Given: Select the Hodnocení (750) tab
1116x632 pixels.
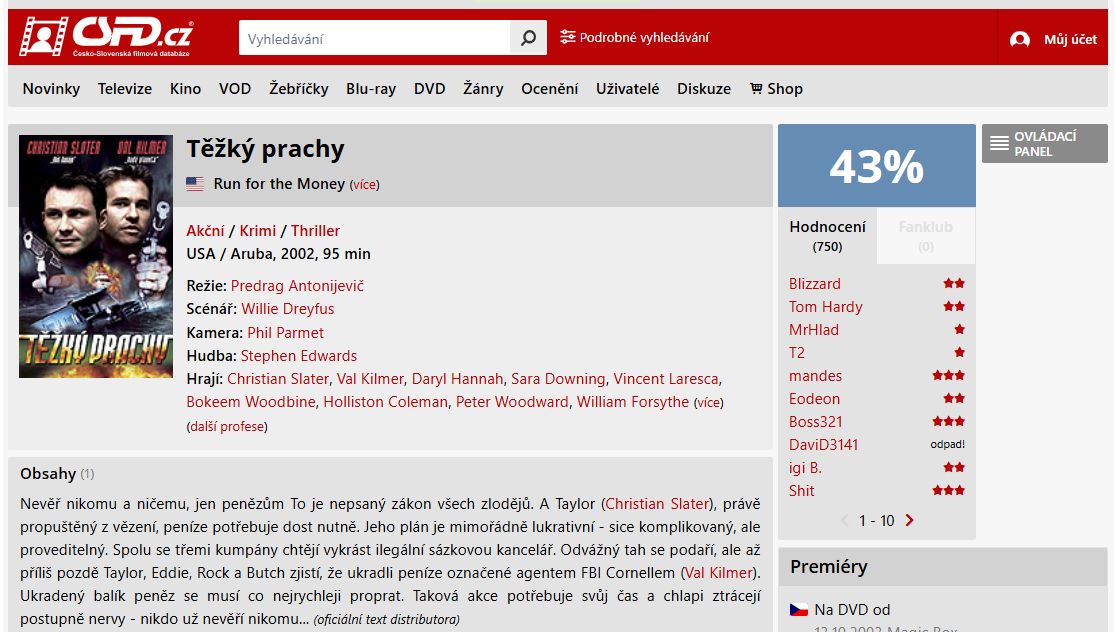Looking at the screenshot, I should click(x=827, y=236).
